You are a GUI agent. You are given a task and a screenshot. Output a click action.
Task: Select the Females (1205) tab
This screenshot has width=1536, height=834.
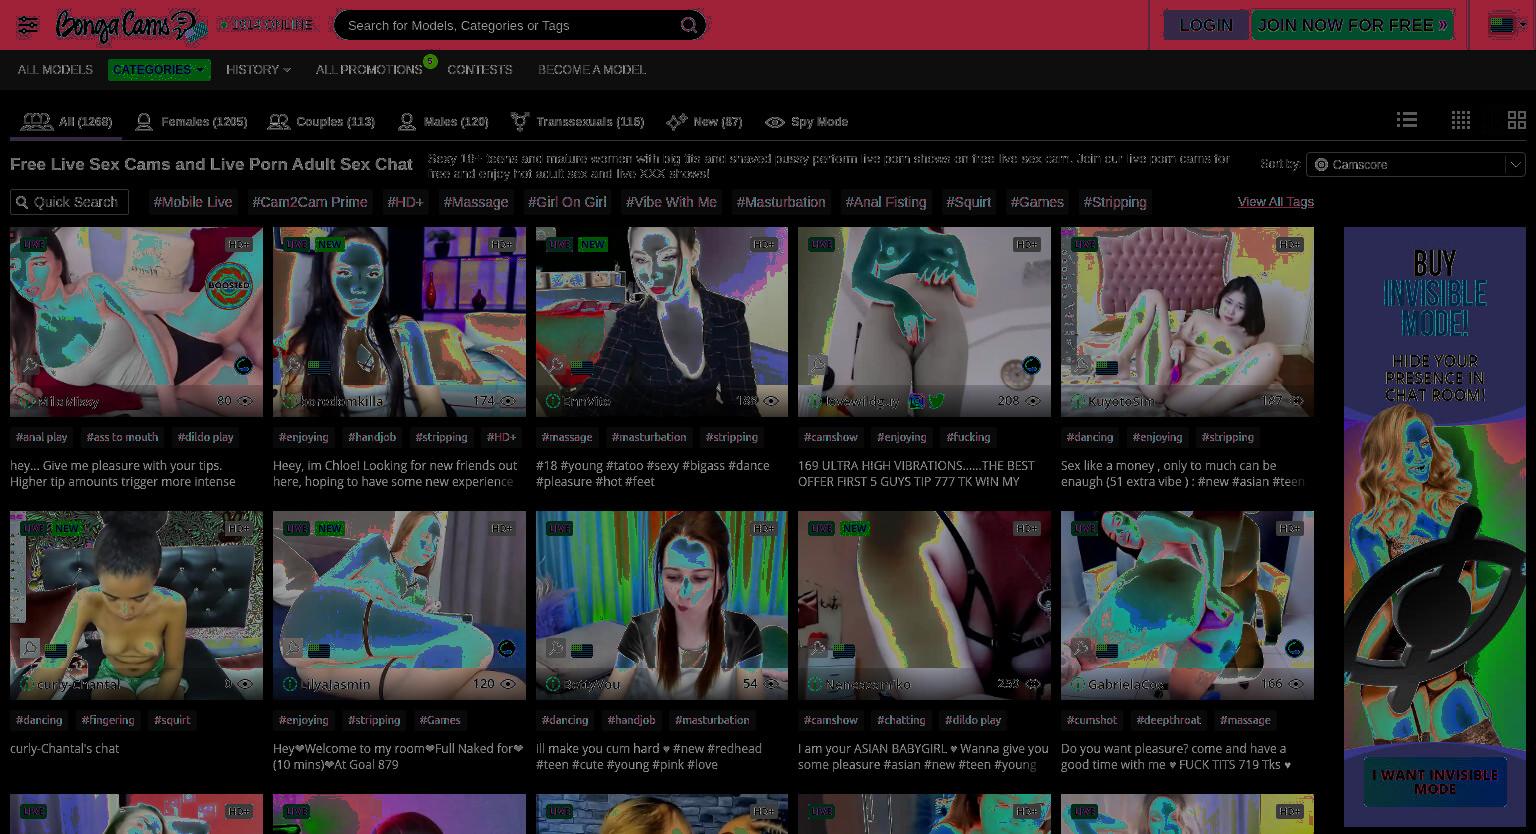coord(191,122)
